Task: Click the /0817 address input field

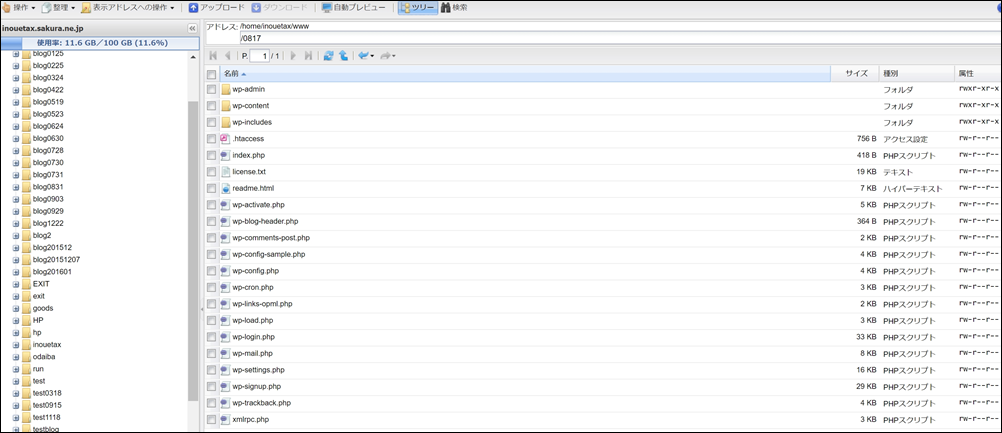Action: 620,38
